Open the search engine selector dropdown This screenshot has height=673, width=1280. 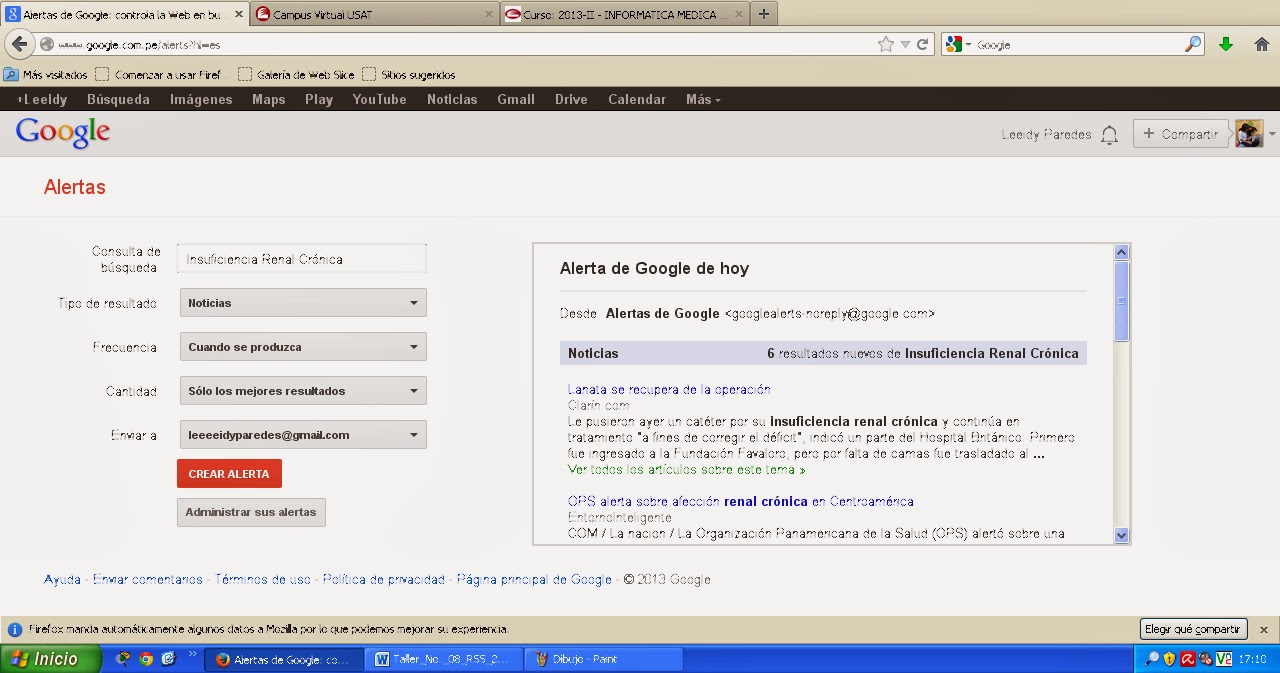point(956,45)
